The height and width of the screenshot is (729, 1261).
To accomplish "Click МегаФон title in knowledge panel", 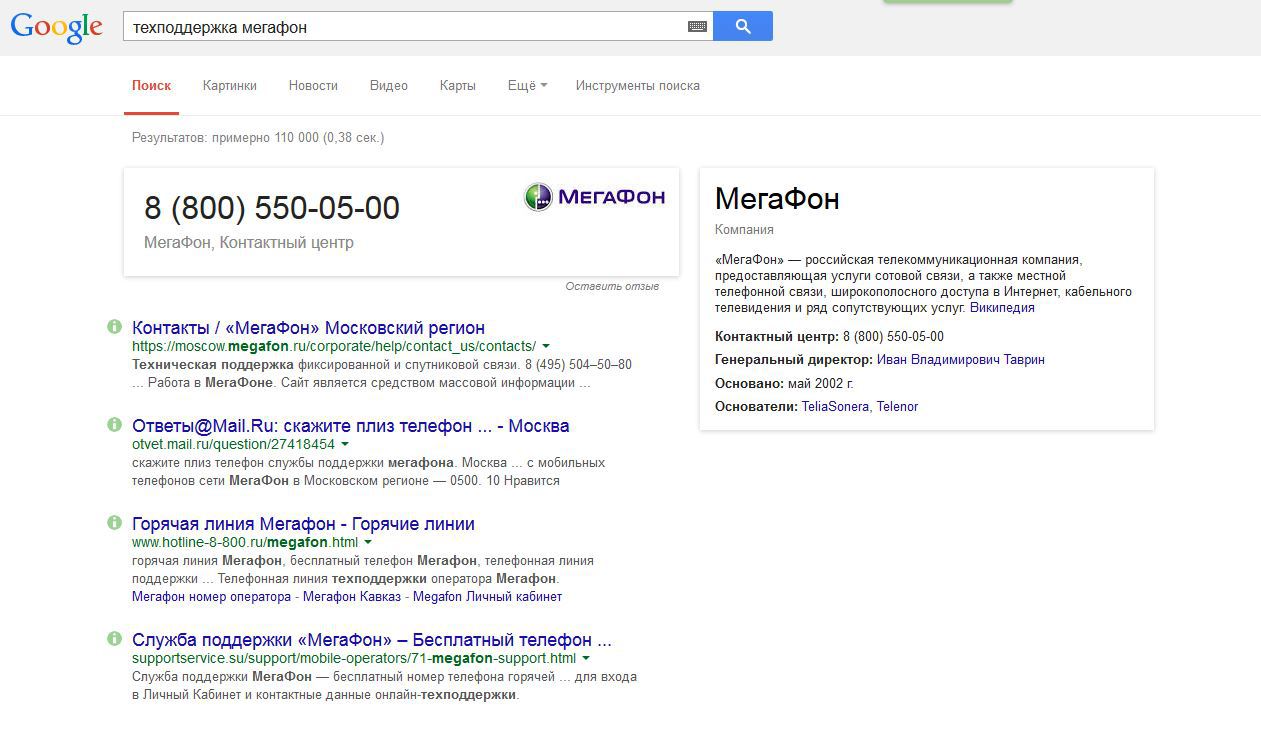I will [x=777, y=198].
